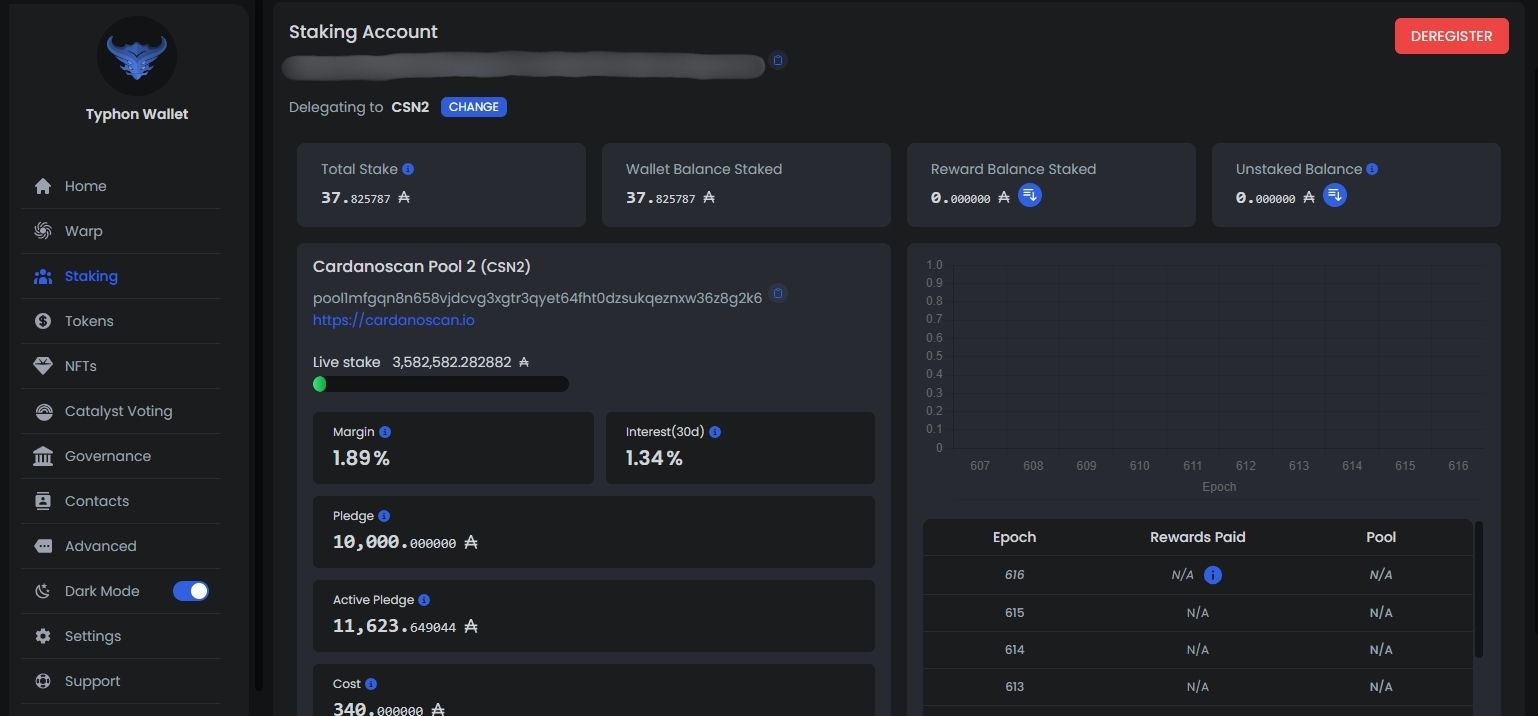Copy the staking account address
Viewport: 1538px width, 716px height.
tap(778, 60)
